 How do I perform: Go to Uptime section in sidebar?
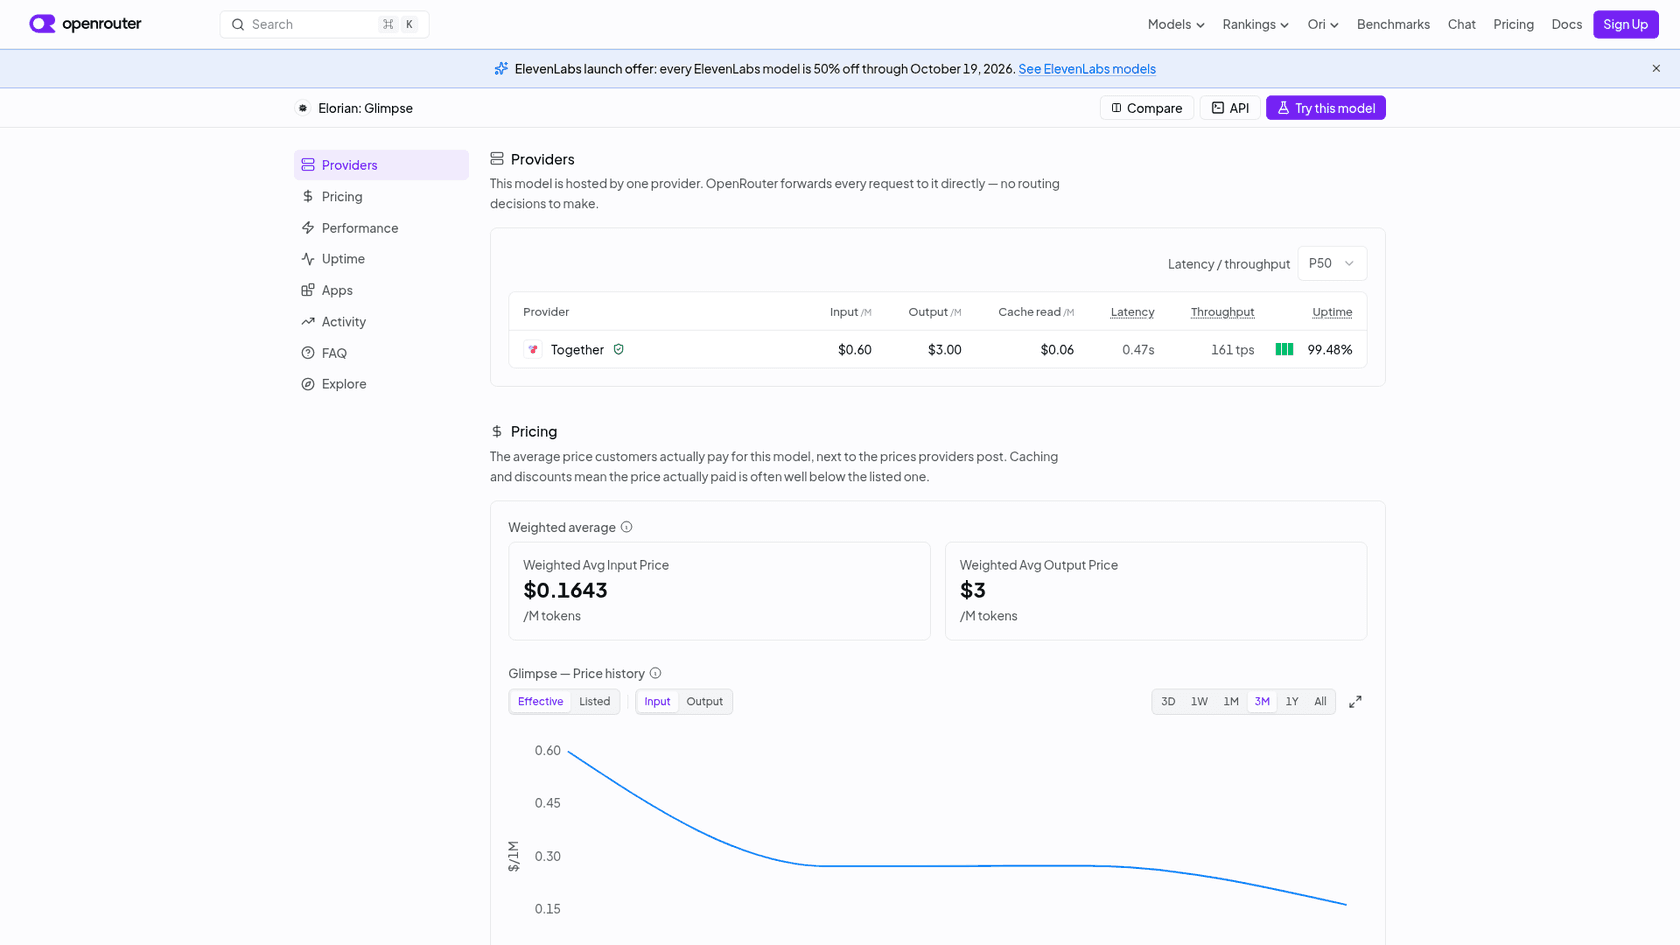(x=381, y=259)
